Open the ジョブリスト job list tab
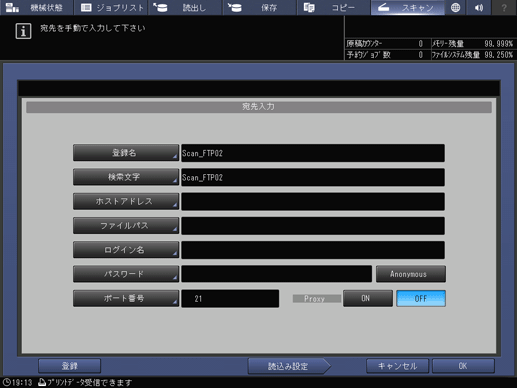 (x=111, y=7)
